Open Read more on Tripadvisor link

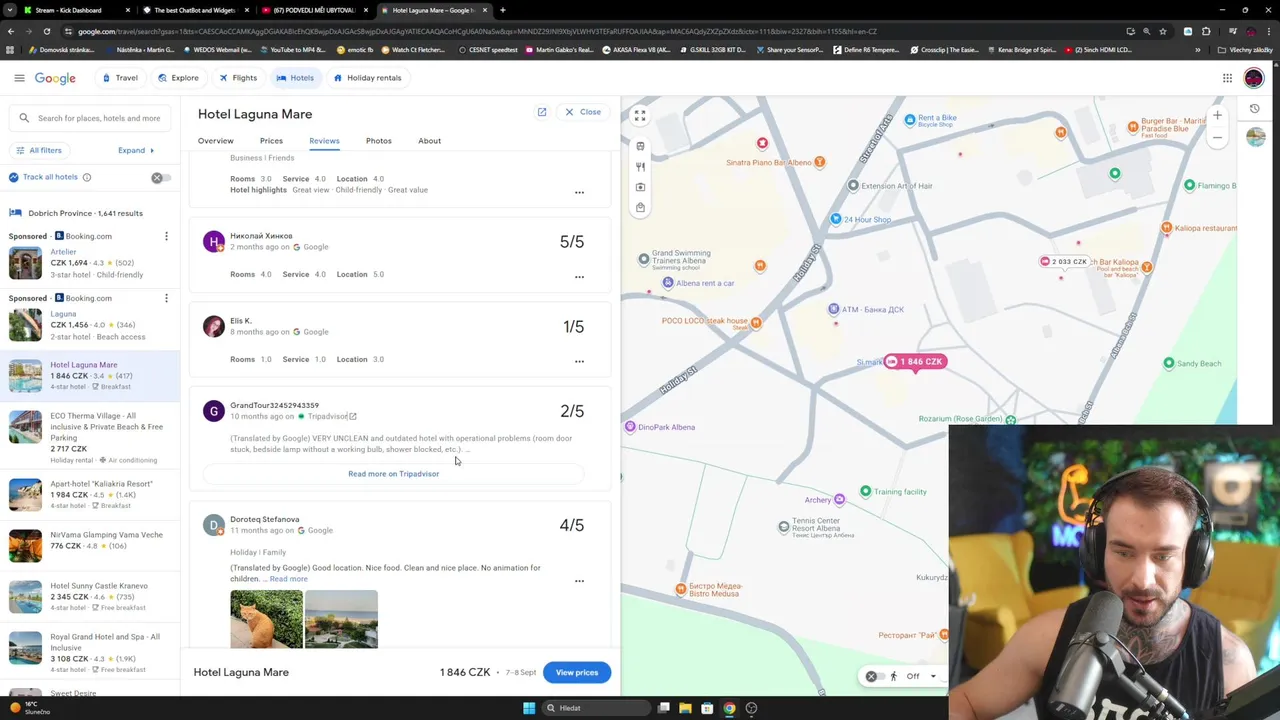tap(393, 474)
